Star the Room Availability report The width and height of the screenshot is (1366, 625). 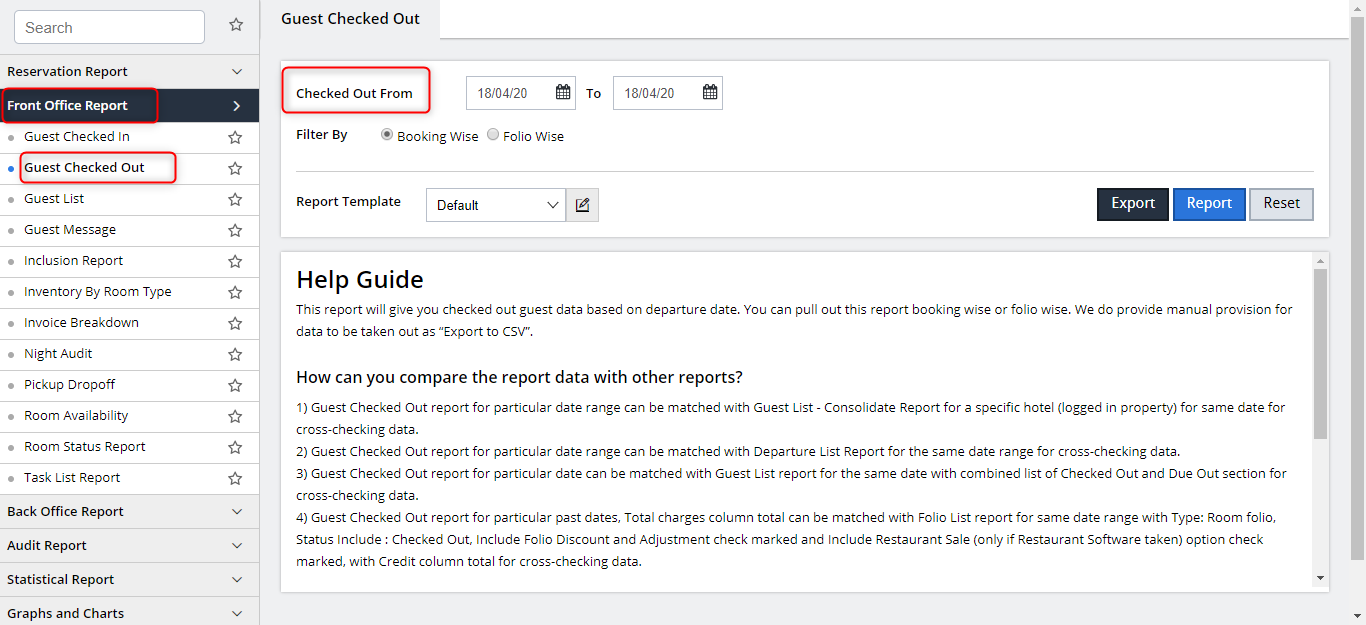pyautogui.click(x=235, y=416)
